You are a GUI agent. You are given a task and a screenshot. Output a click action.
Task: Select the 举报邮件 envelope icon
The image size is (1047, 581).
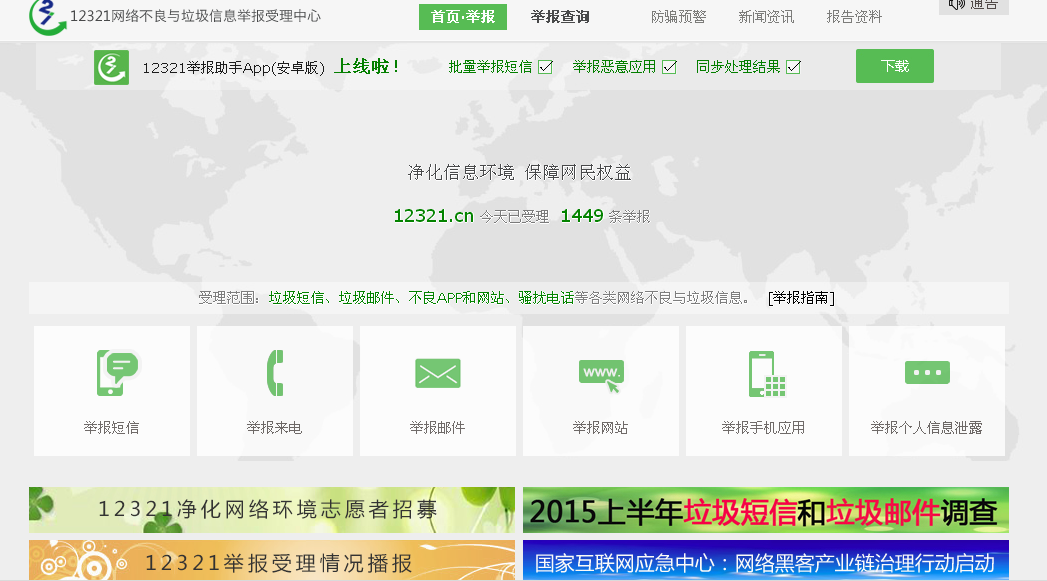point(437,373)
